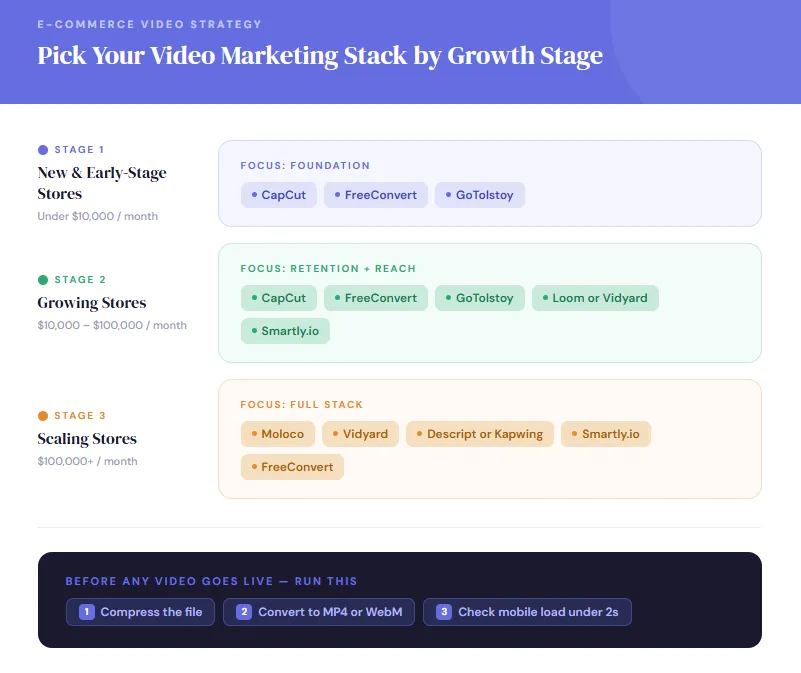The height and width of the screenshot is (673, 801).
Task: Select GoTolstoy in Retention + Reach card
Action: click(480, 298)
